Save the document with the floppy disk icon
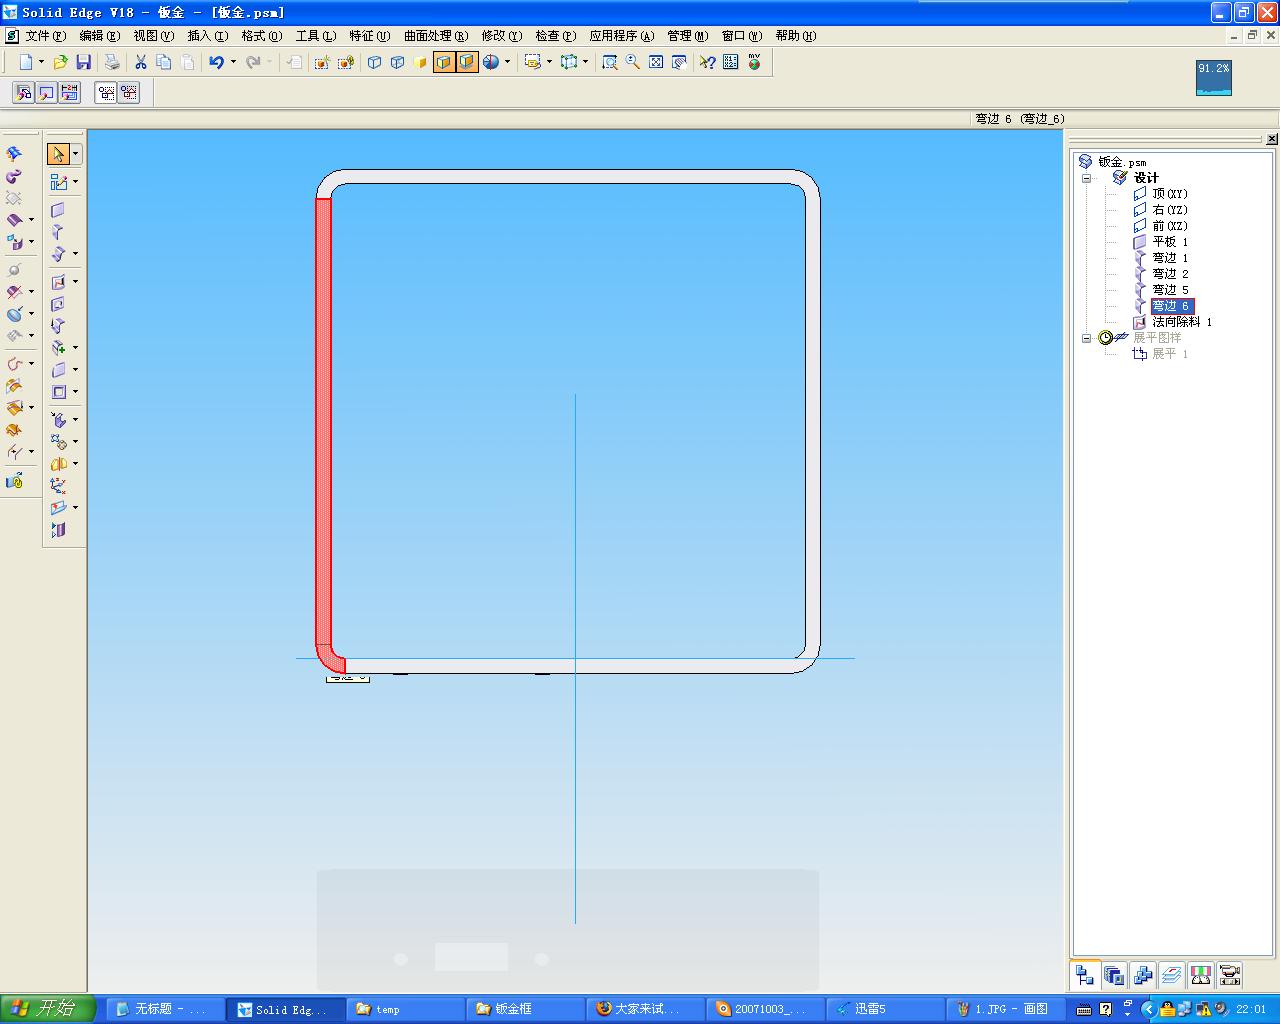The width and height of the screenshot is (1280, 1024). coord(84,62)
